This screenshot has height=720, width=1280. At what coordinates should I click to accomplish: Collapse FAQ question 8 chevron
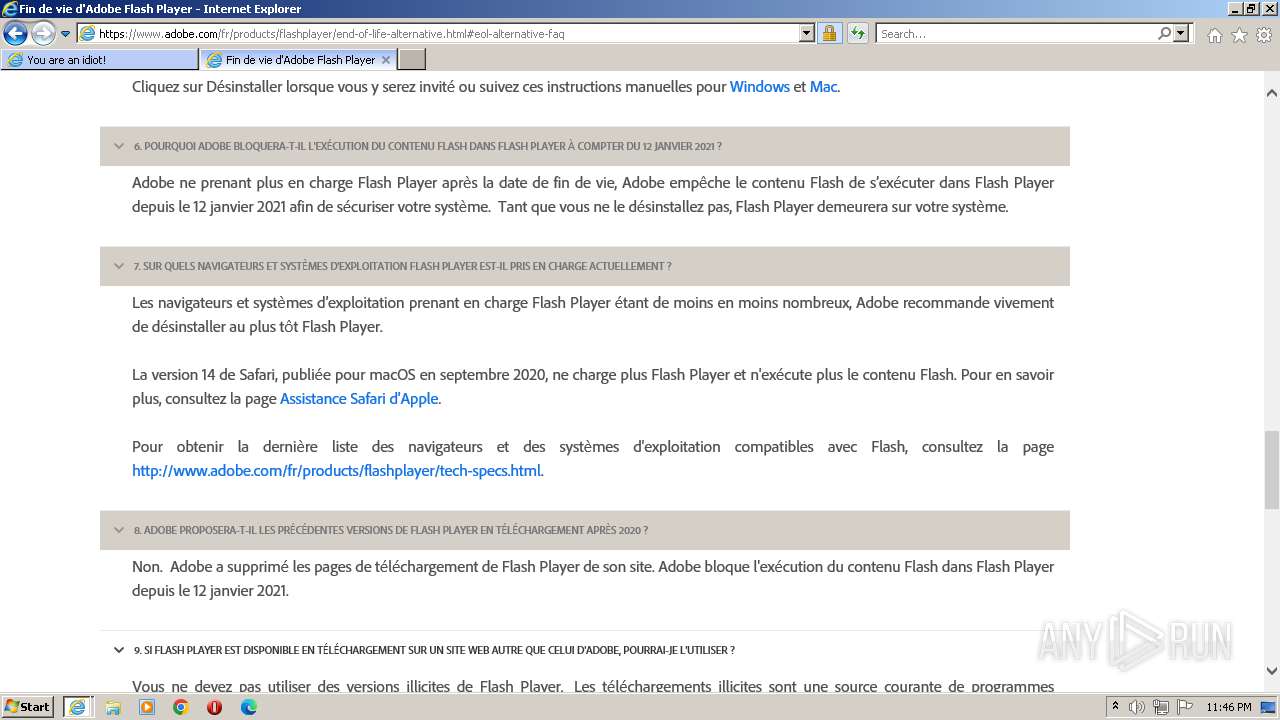[x=119, y=530]
